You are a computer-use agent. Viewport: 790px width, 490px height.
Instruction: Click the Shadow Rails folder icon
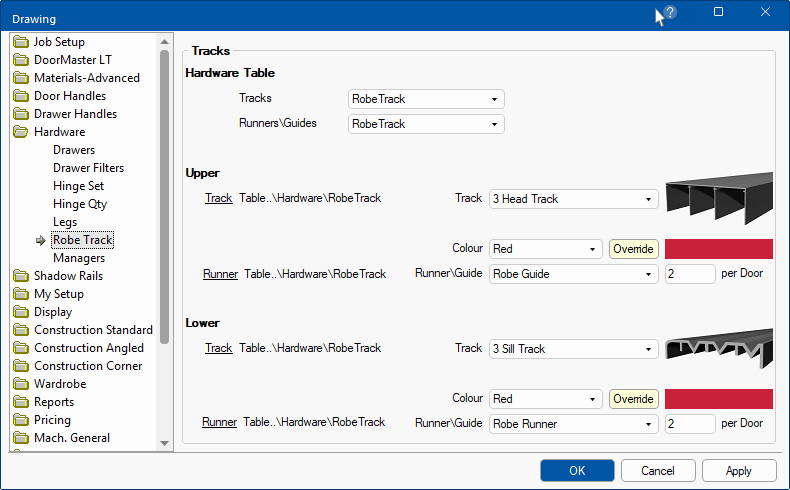21,276
